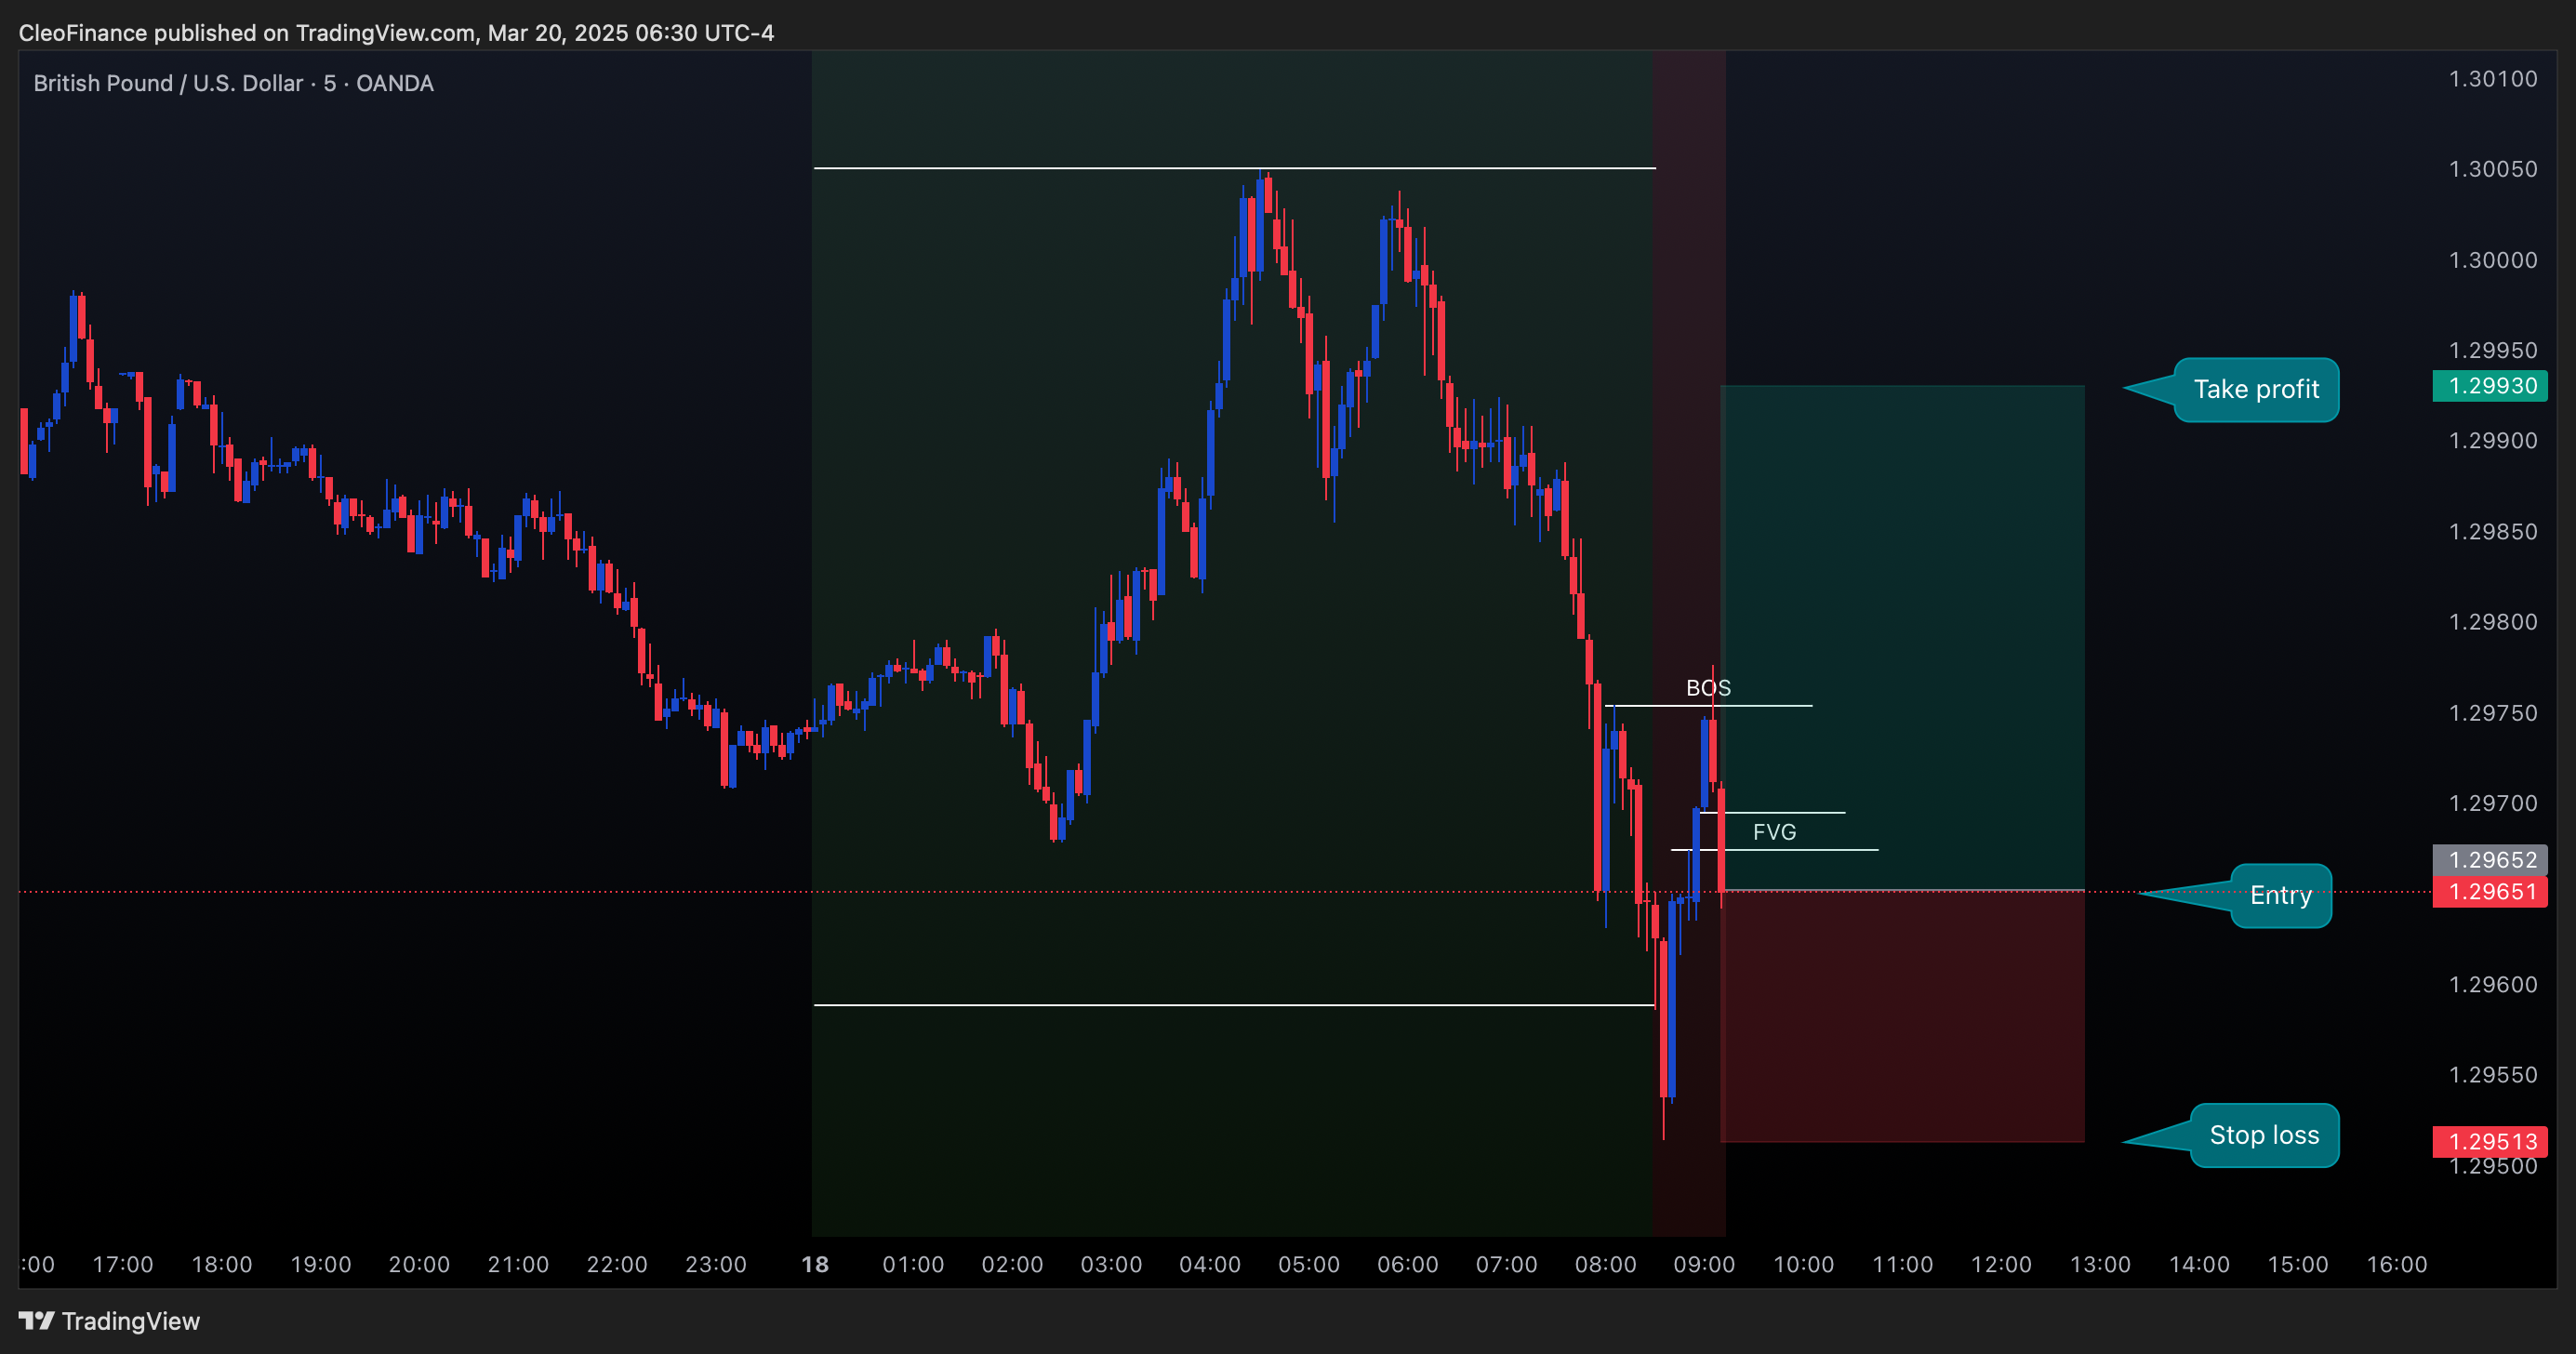
Task: Click the 05:00 time axis label
Action: click(x=1309, y=1264)
